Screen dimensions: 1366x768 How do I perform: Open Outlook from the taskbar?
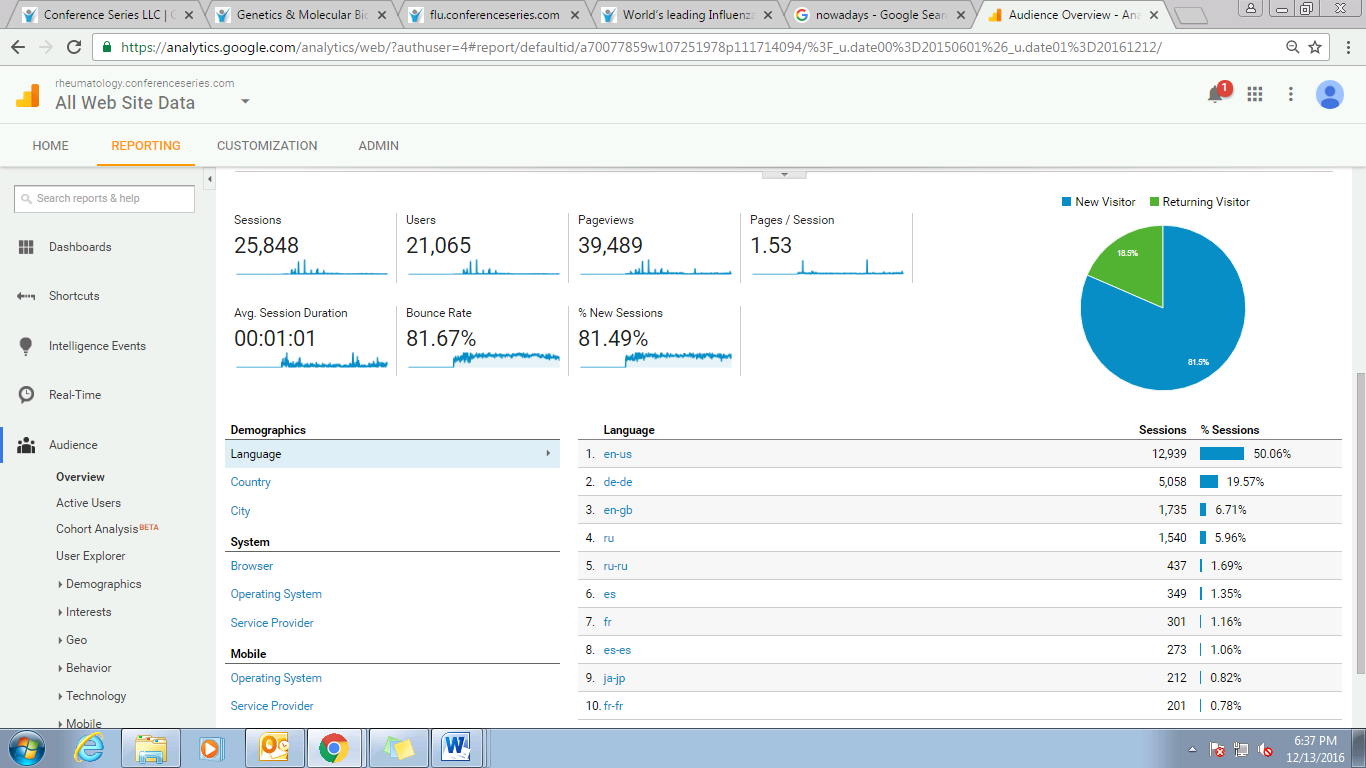point(274,747)
